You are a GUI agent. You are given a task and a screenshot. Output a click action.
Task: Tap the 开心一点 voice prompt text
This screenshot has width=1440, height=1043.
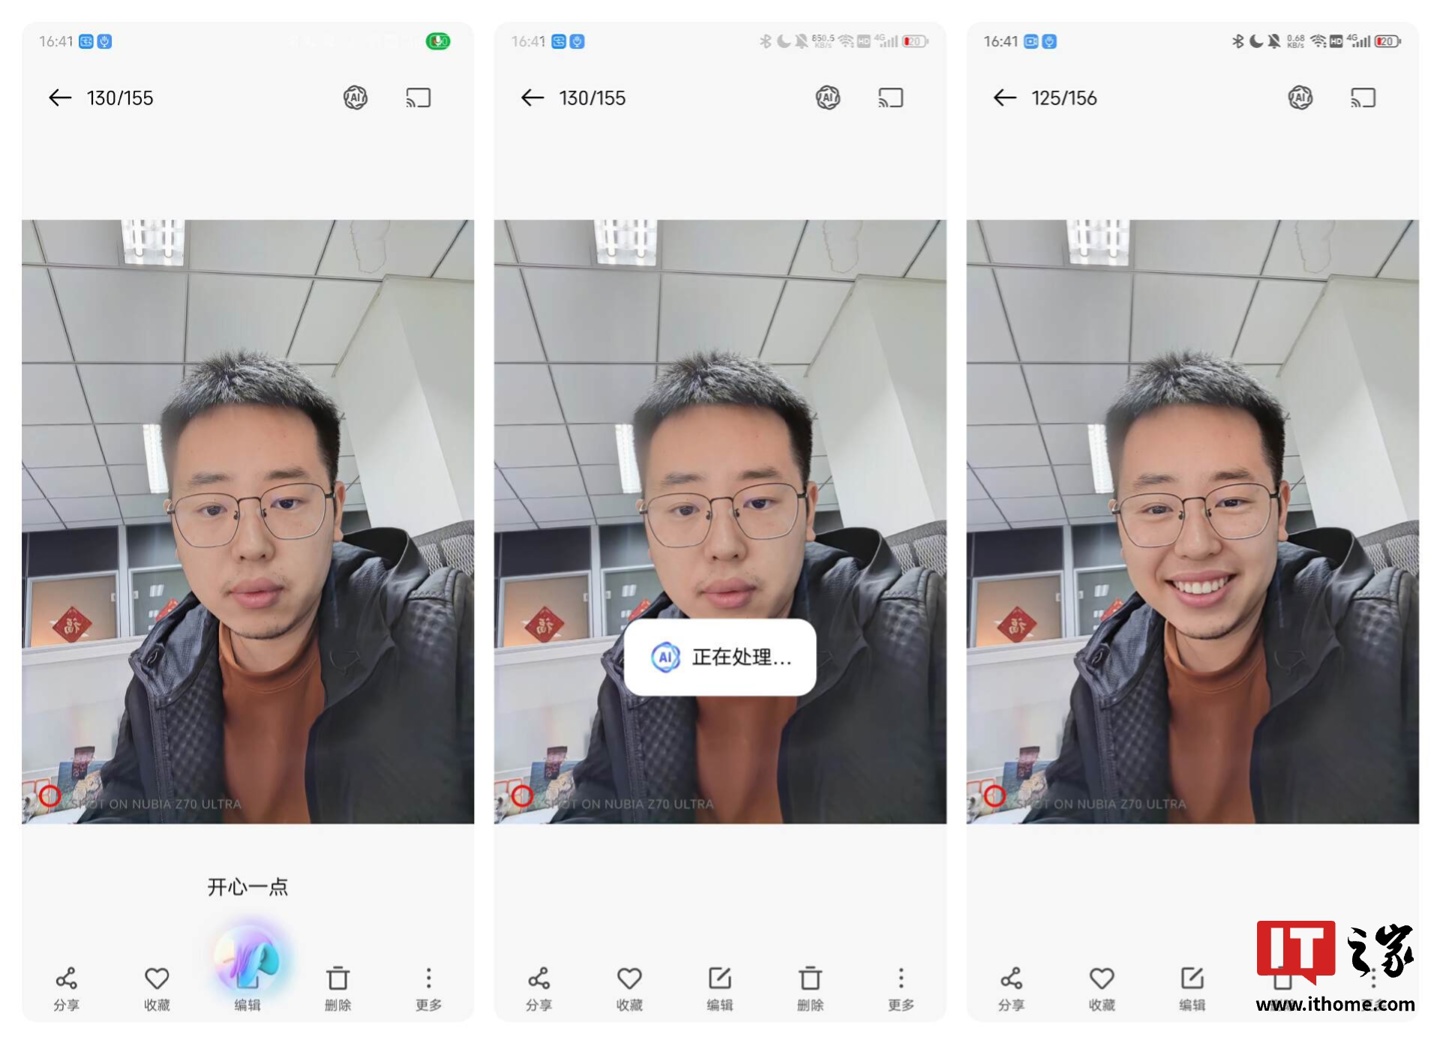coord(248,887)
